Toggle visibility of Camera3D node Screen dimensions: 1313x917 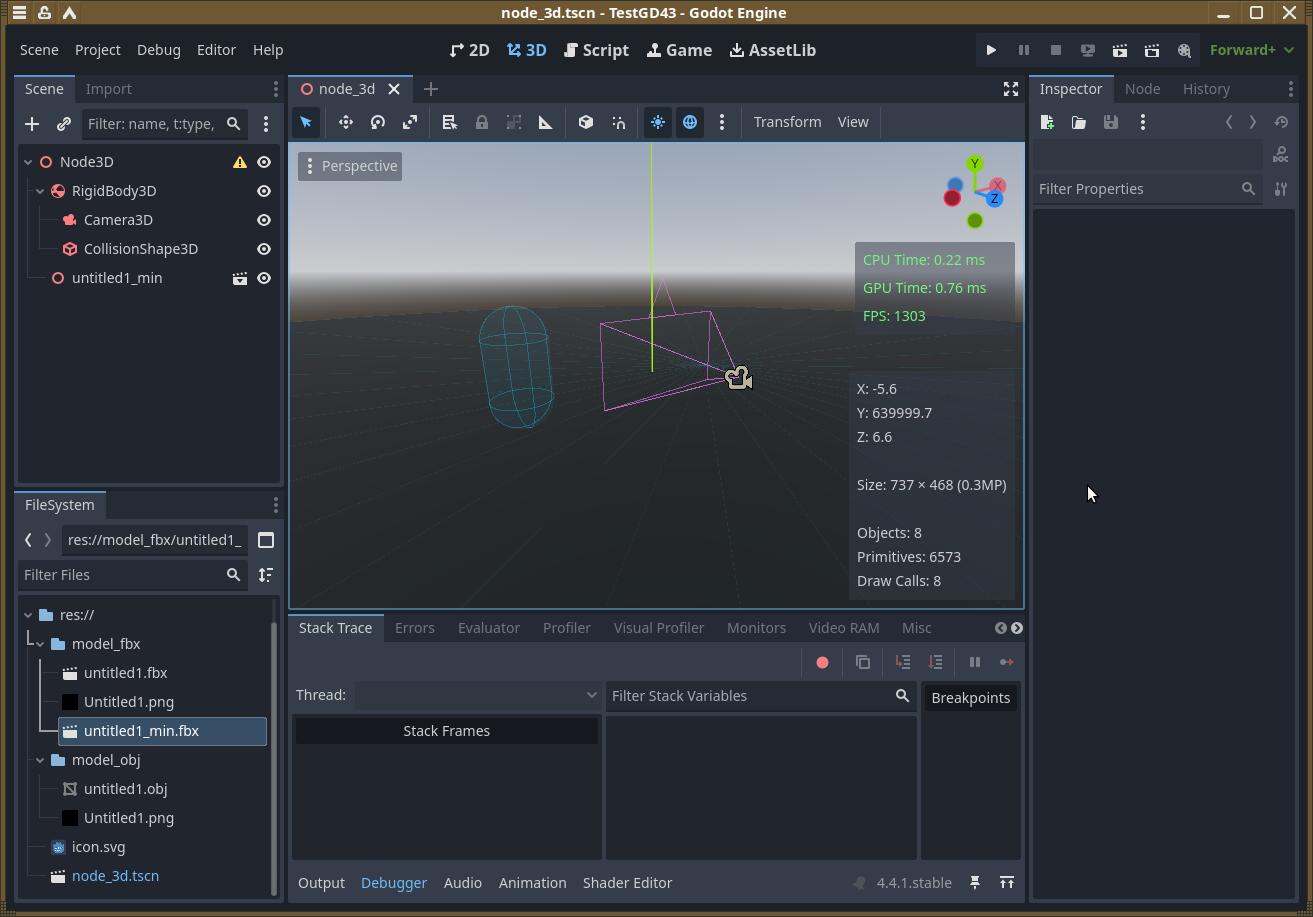point(264,220)
